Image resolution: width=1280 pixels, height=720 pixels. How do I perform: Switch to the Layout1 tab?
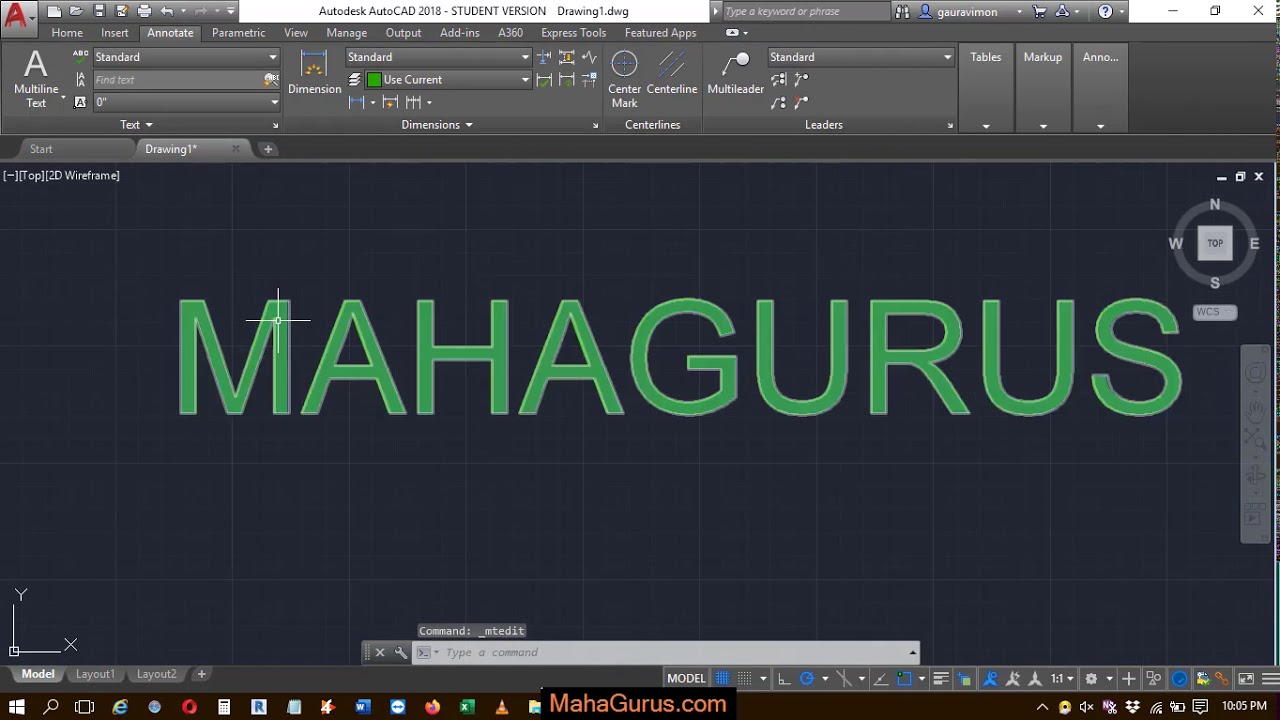[95, 674]
